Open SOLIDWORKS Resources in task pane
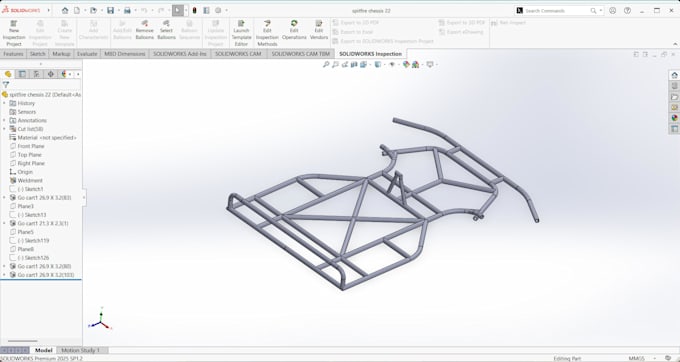The height and width of the screenshot is (362, 680). click(x=674, y=75)
